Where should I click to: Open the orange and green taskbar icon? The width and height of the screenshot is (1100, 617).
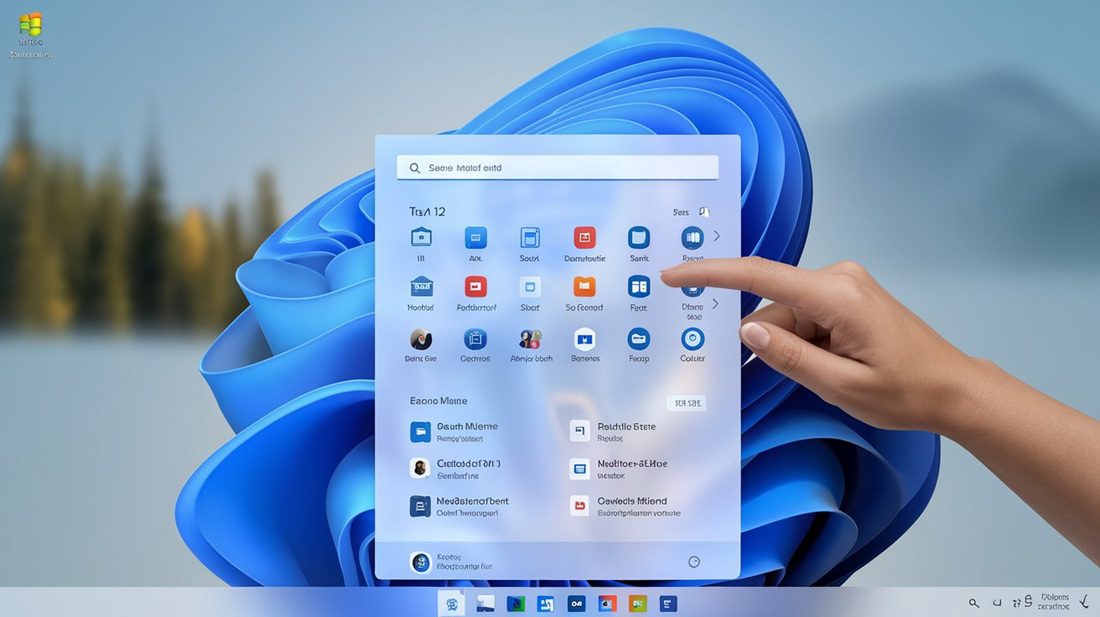(638, 604)
